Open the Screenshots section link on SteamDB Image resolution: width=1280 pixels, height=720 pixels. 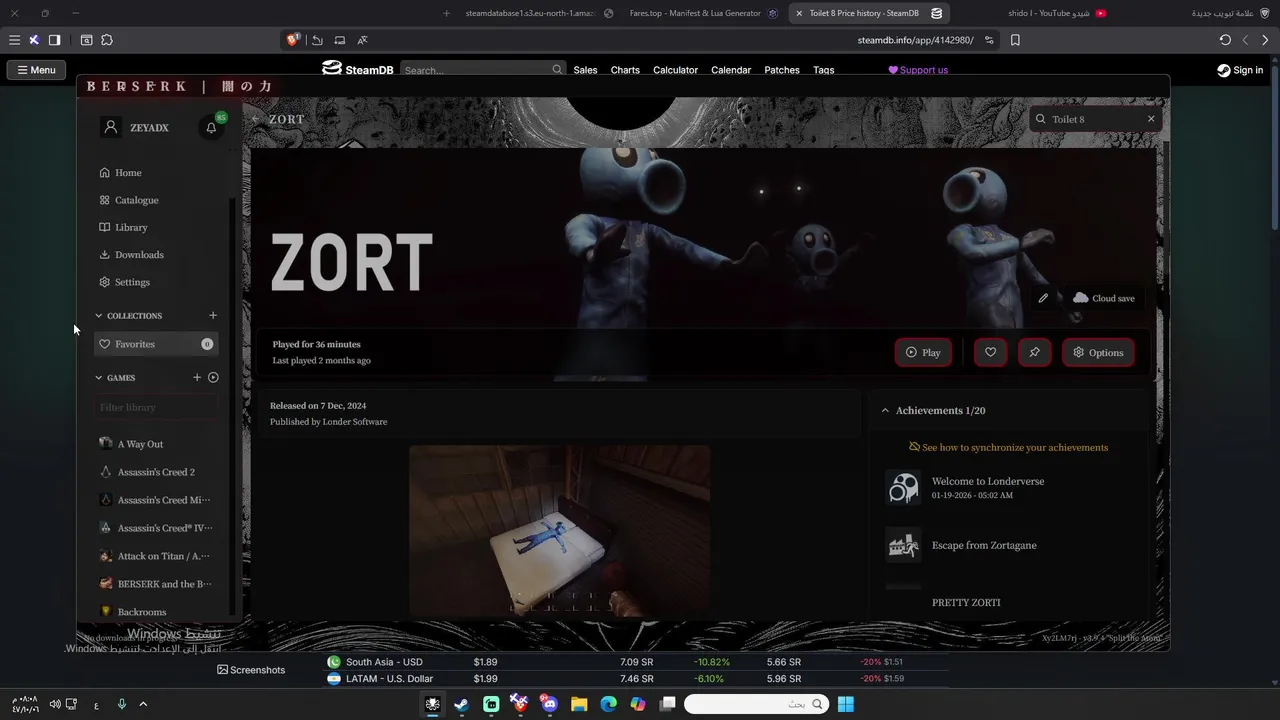(x=251, y=670)
